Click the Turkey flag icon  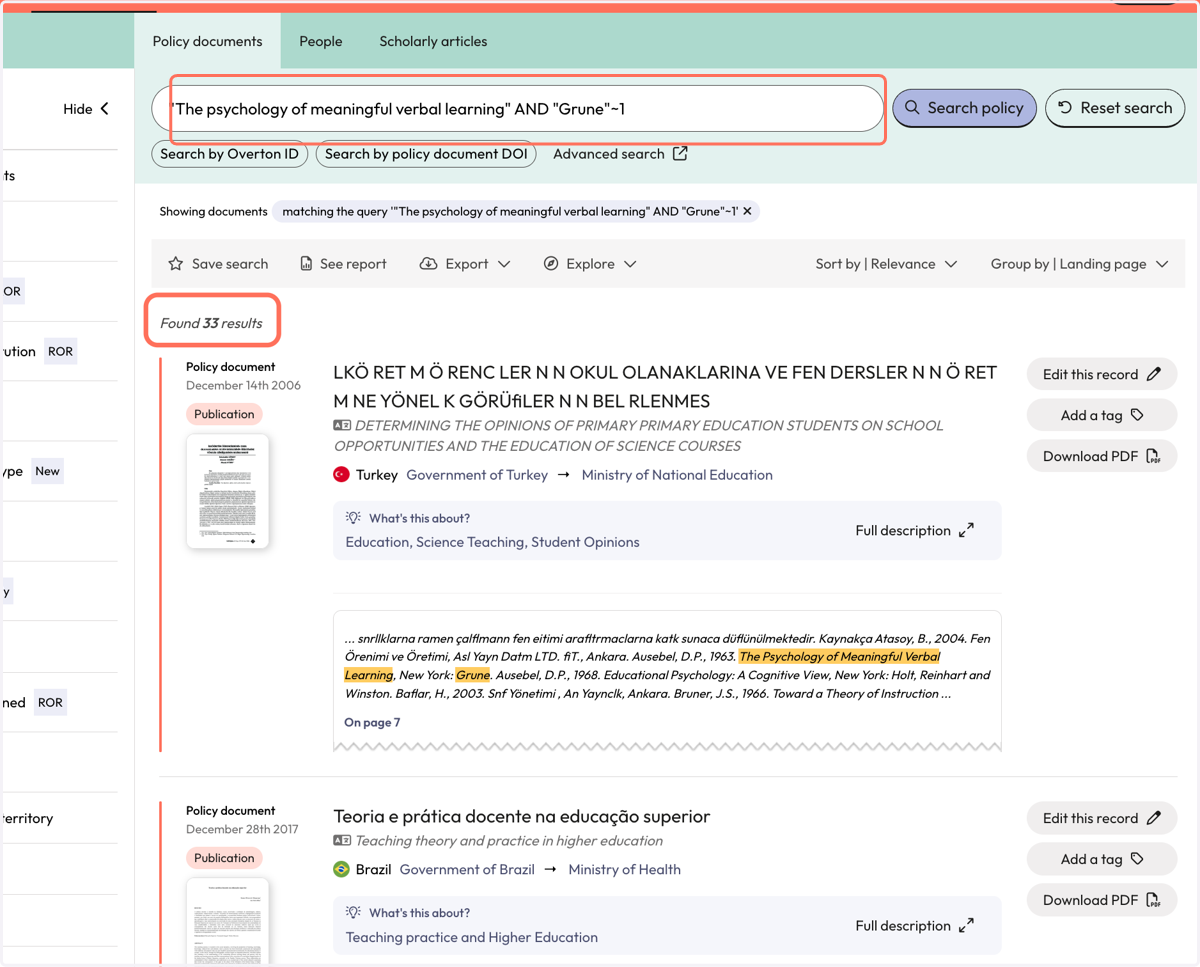[x=341, y=474]
